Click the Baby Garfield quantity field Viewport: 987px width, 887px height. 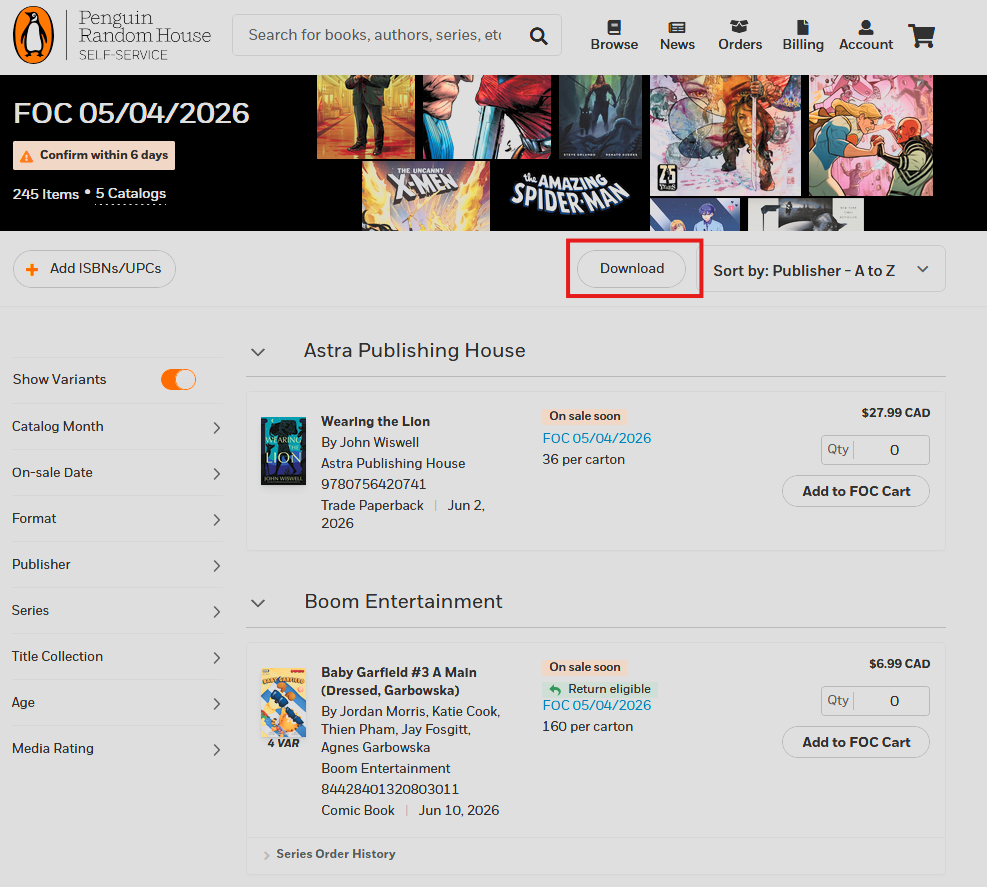[x=875, y=701]
